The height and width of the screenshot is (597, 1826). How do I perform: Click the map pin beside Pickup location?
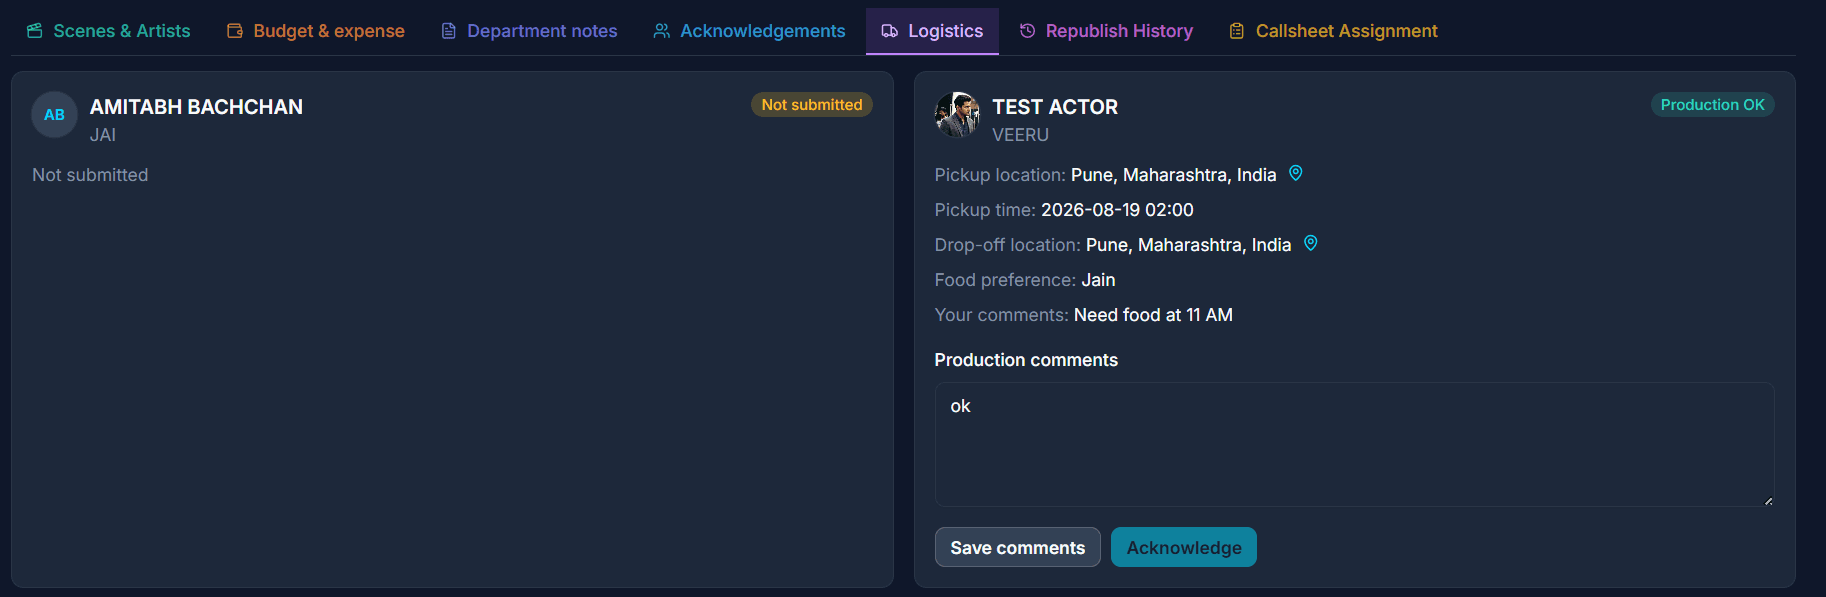[1295, 173]
